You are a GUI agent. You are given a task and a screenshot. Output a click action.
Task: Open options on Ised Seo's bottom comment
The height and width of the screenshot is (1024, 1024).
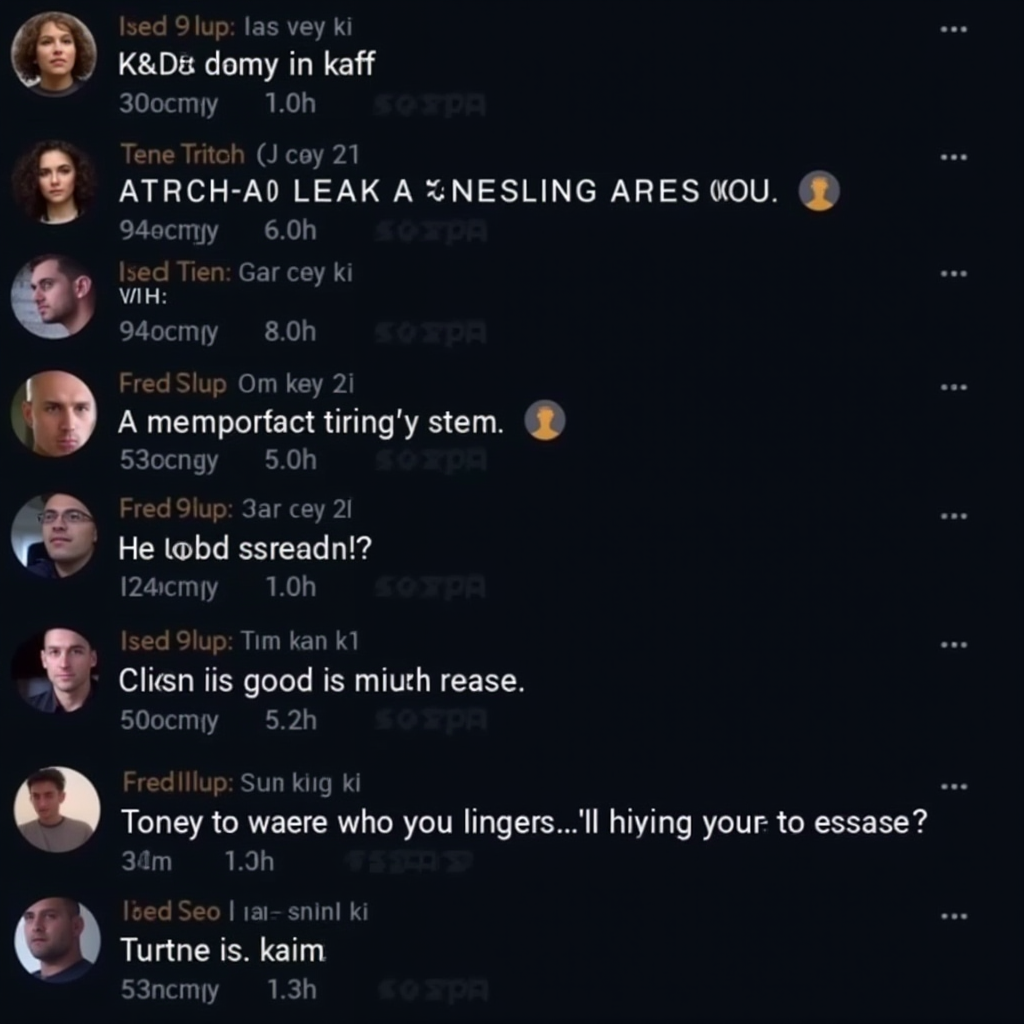(x=954, y=915)
